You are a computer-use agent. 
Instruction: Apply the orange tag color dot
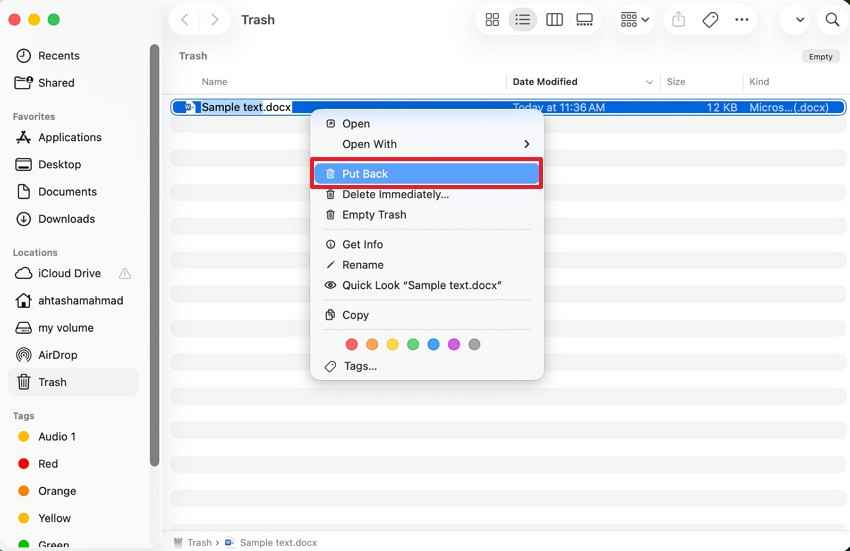pos(372,344)
